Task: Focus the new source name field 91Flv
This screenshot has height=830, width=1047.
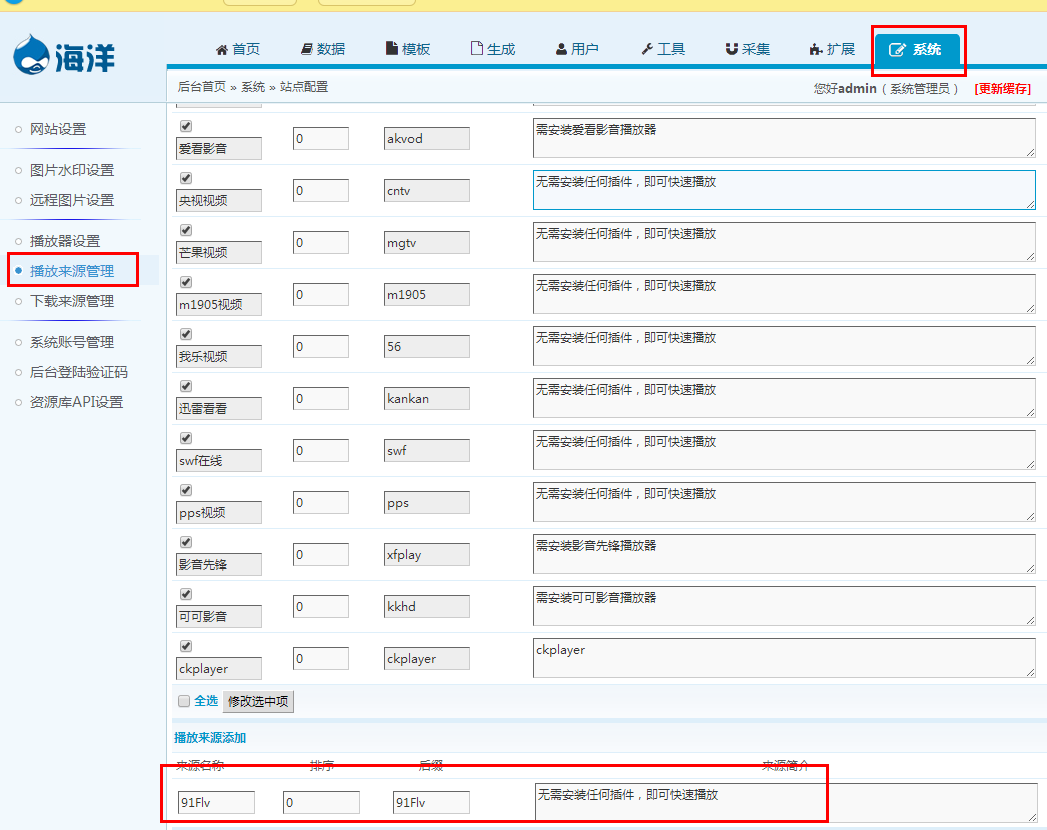Action: (x=216, y=803)
